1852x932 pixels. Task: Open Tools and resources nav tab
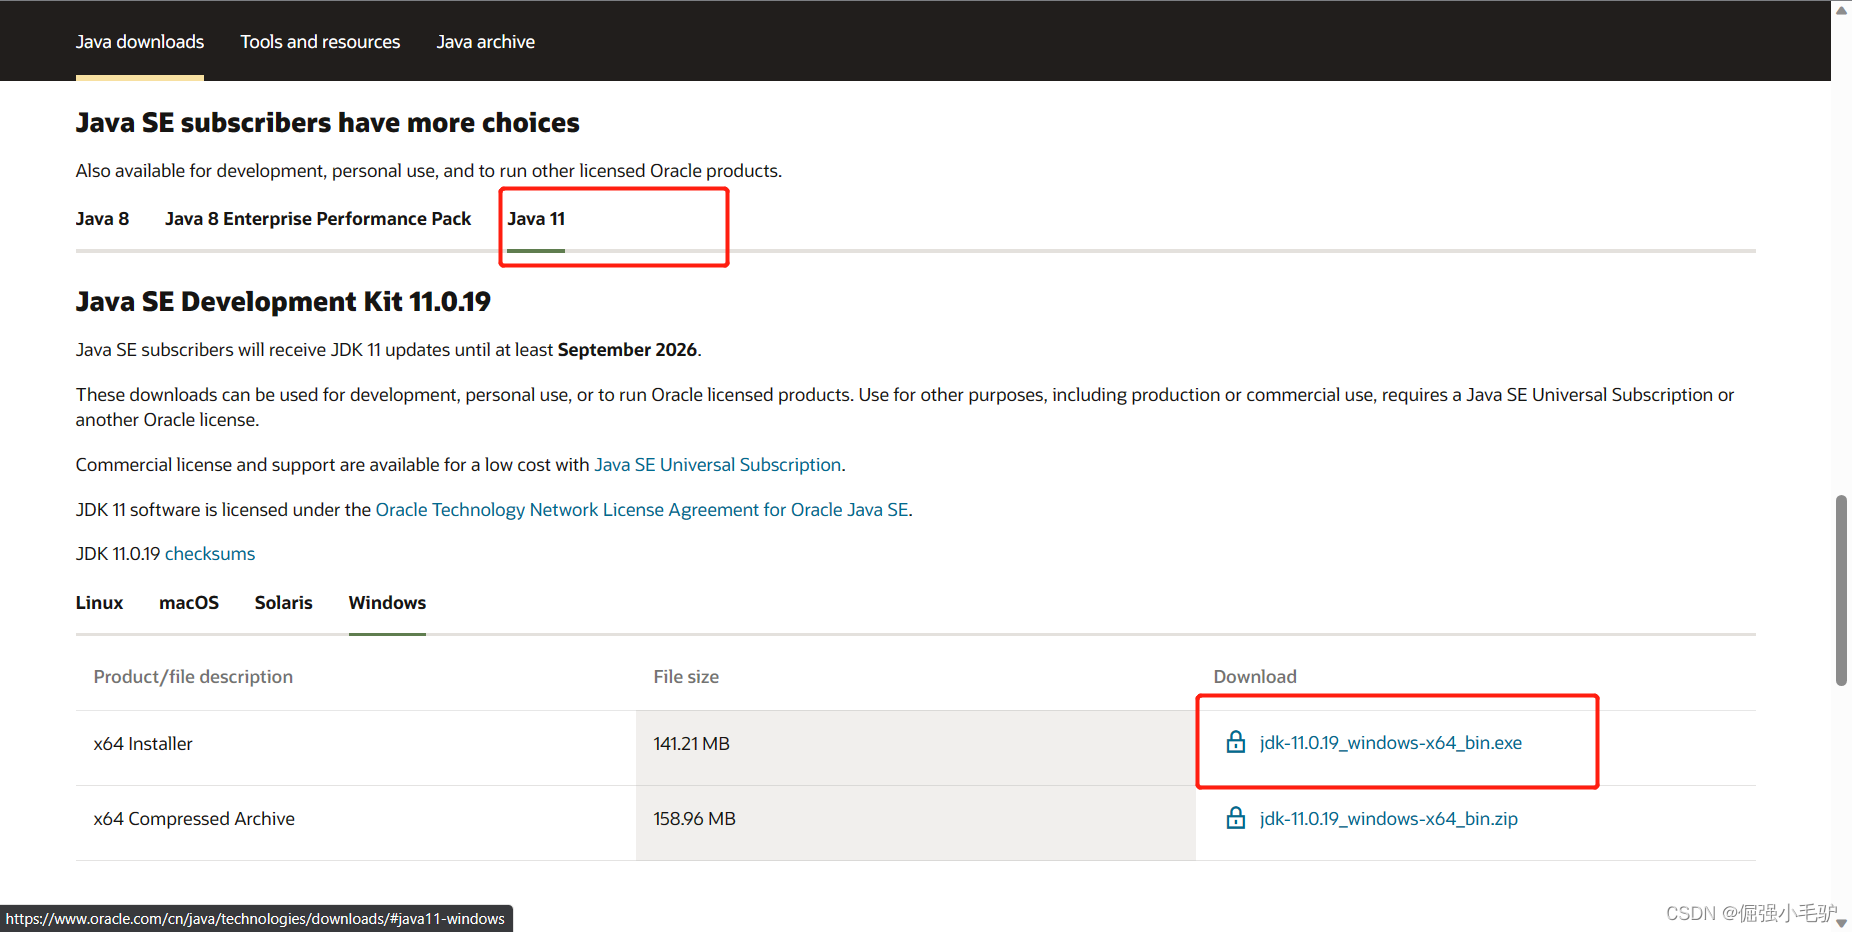click(320, 42)
